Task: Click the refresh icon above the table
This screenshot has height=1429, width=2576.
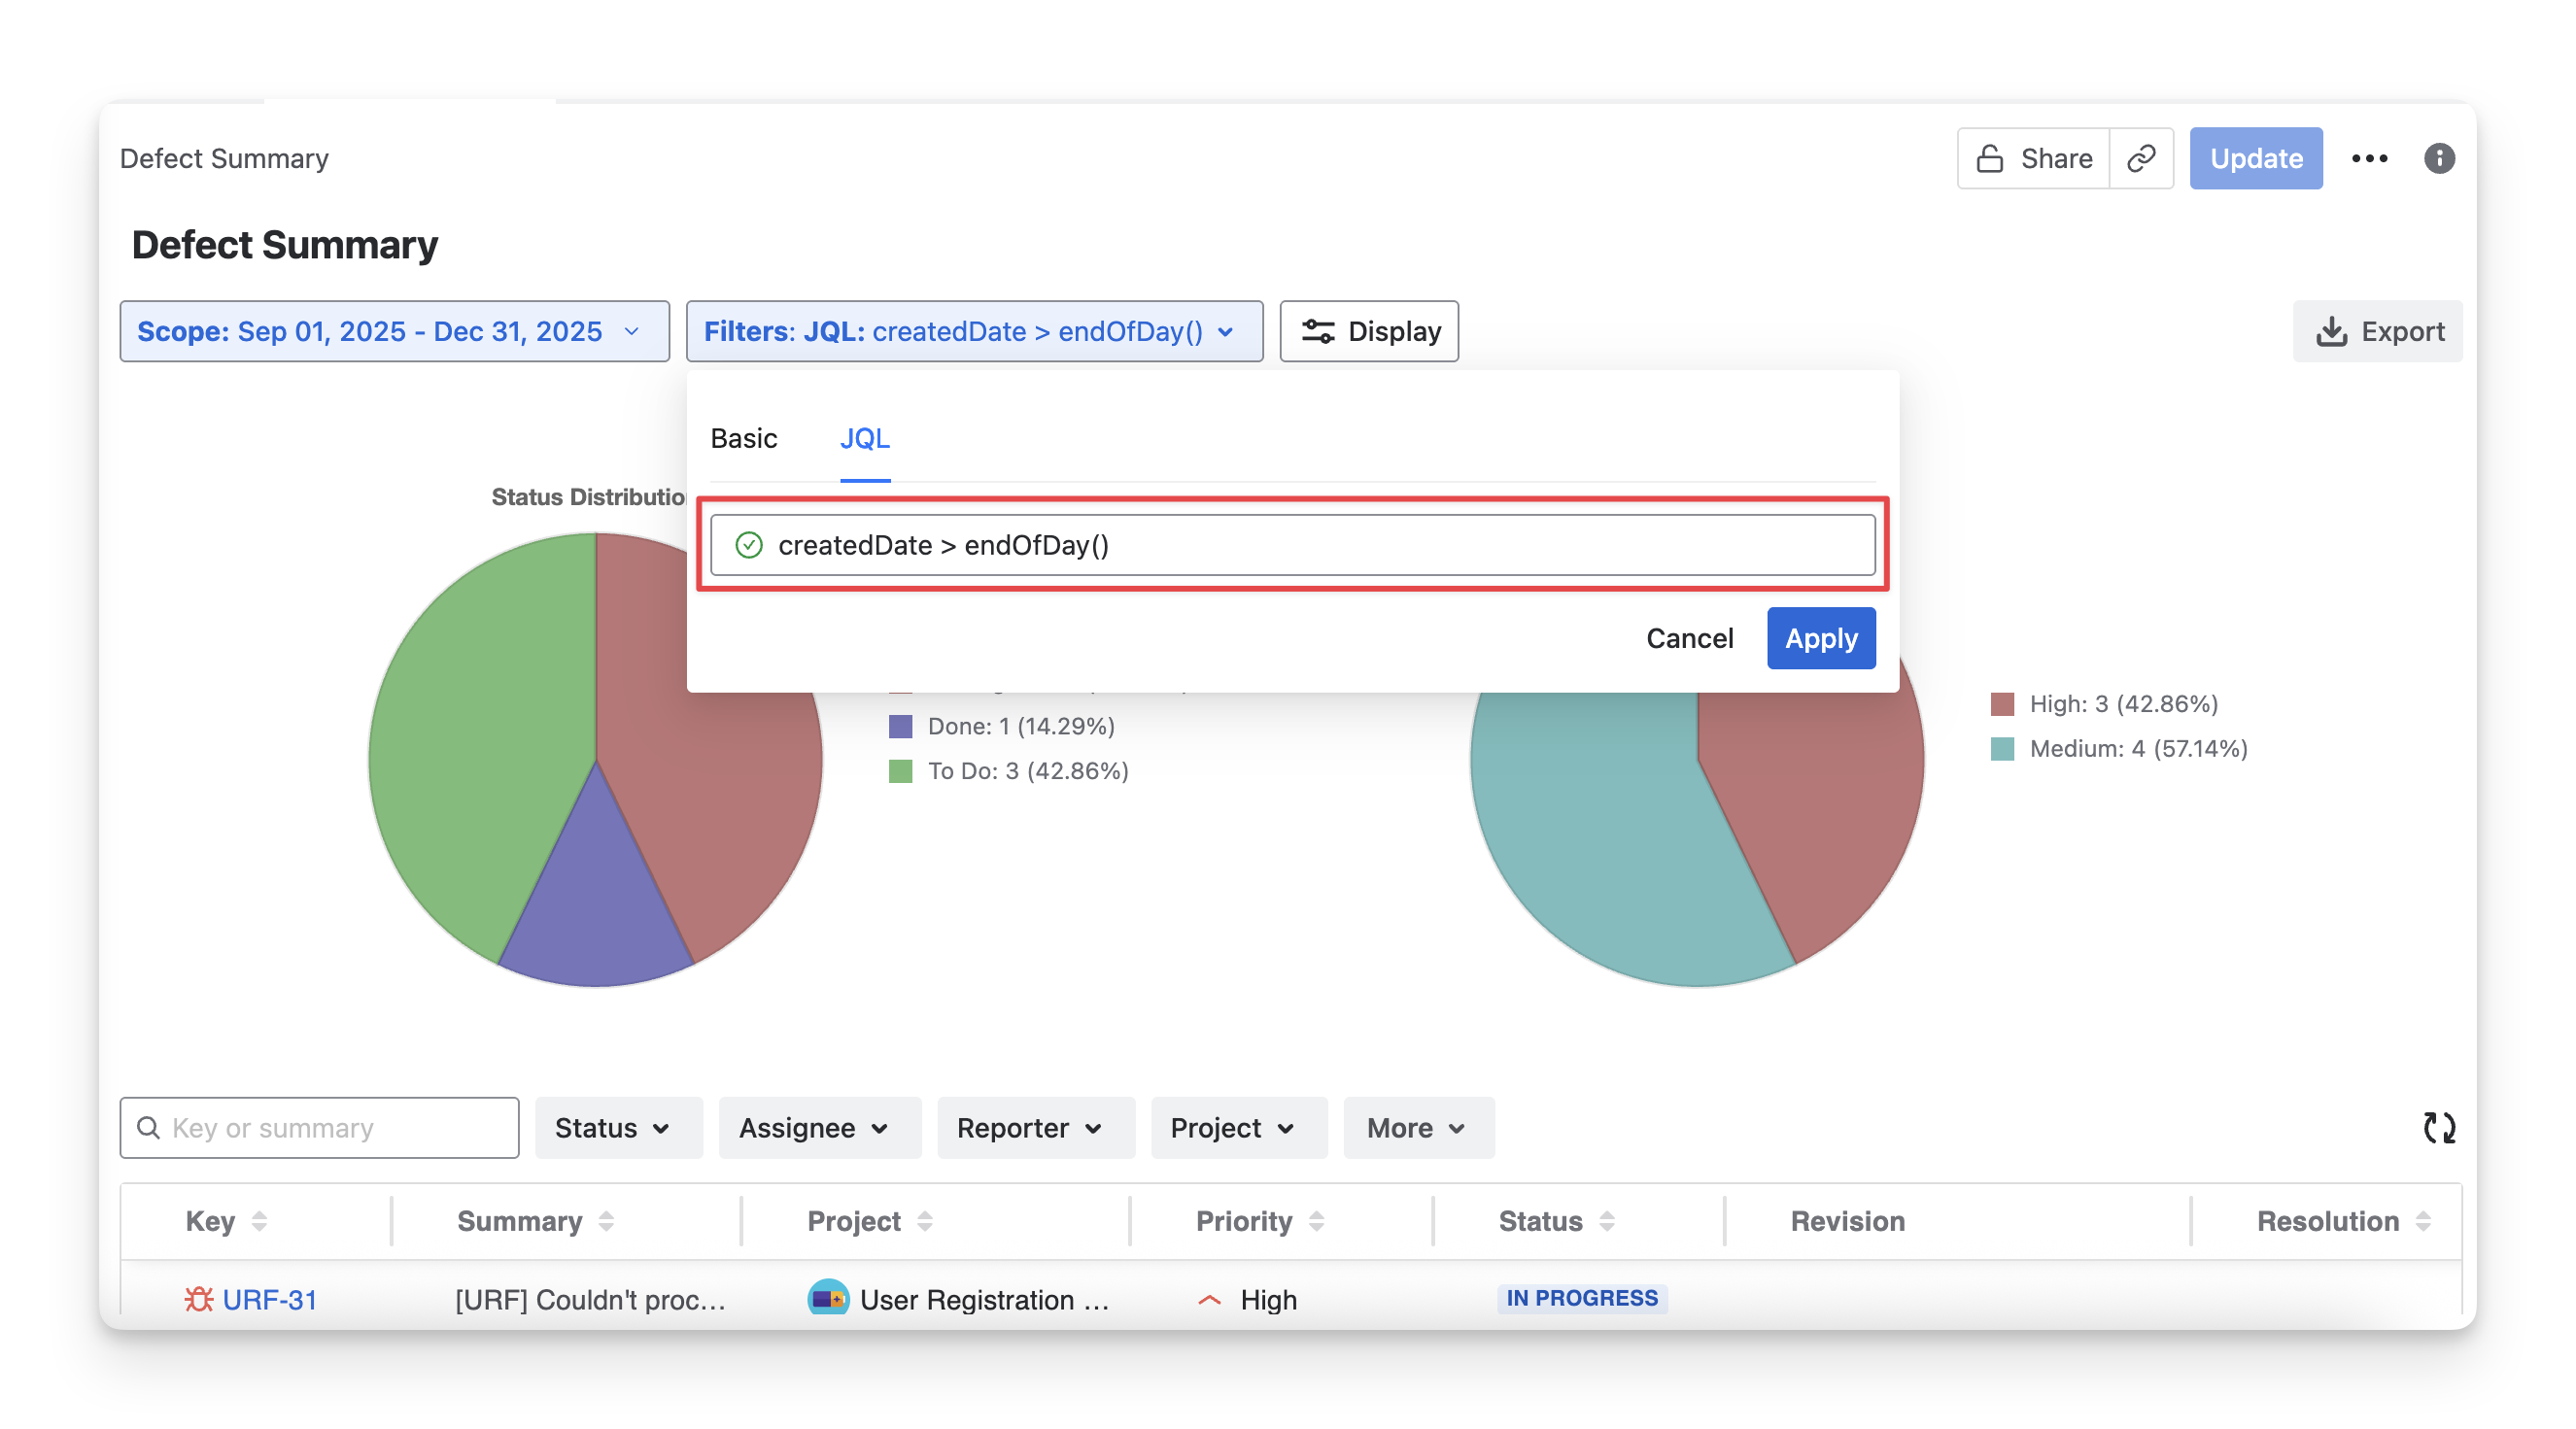Action: tap(2439, 1128)
